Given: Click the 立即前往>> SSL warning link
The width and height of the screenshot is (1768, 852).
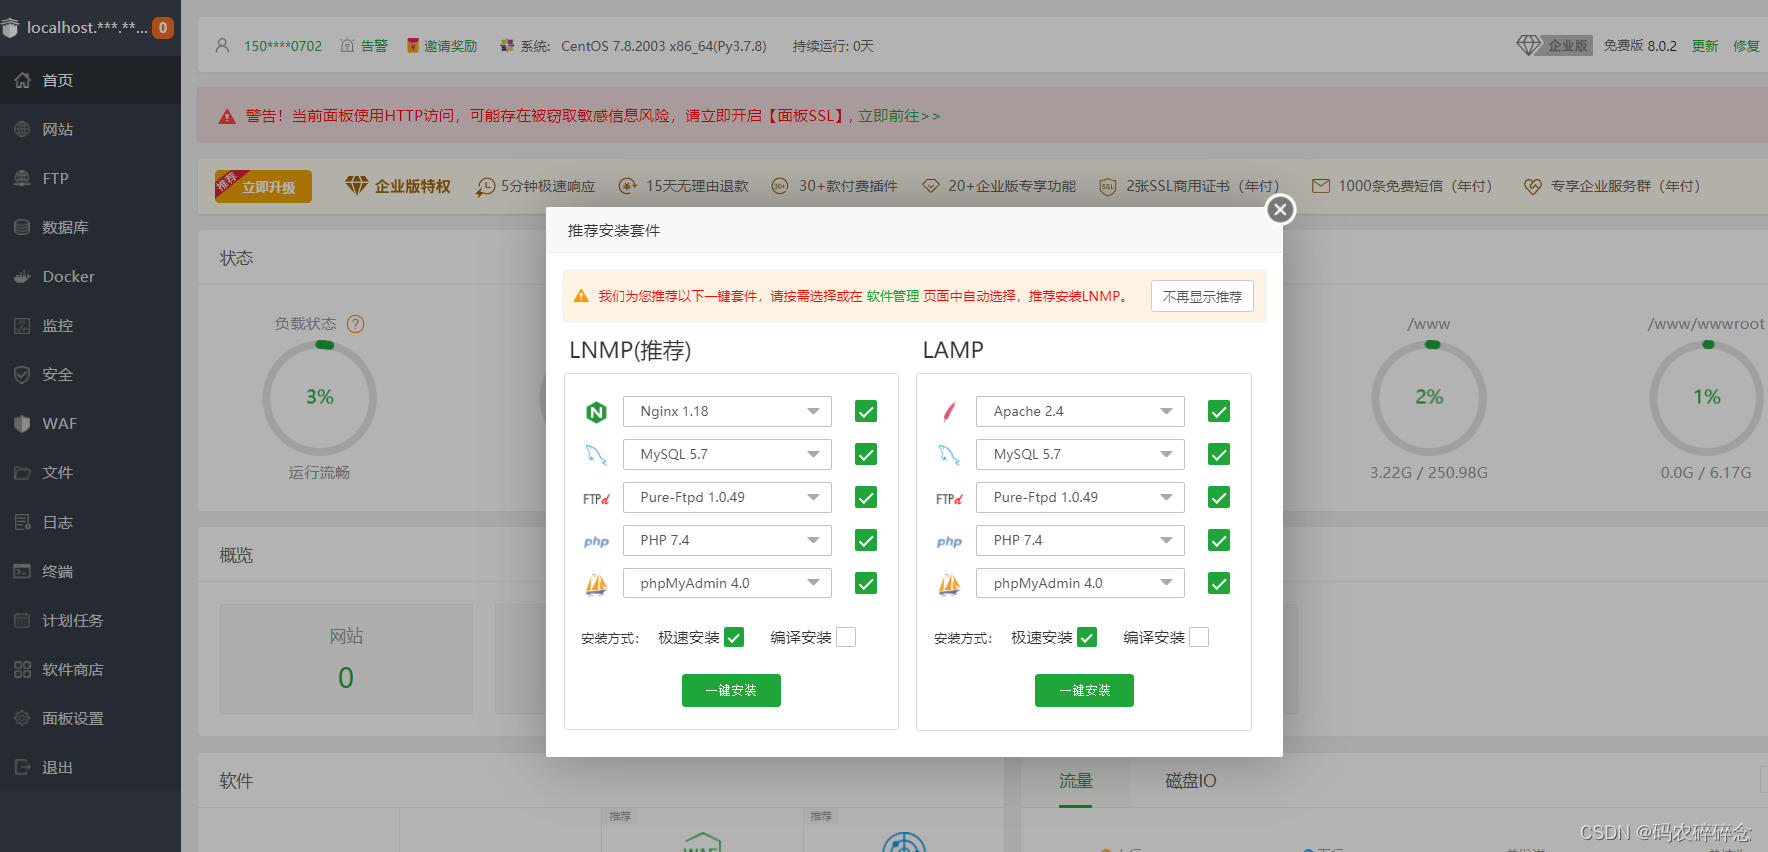Looking at the screenshot, I should pos(899,116).
